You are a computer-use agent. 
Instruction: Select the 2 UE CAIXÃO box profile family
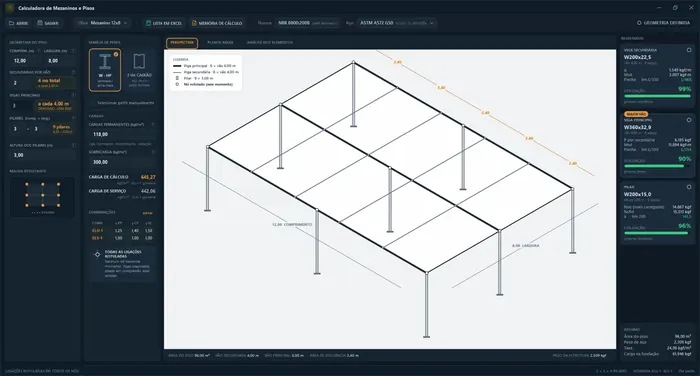(139, 70)
